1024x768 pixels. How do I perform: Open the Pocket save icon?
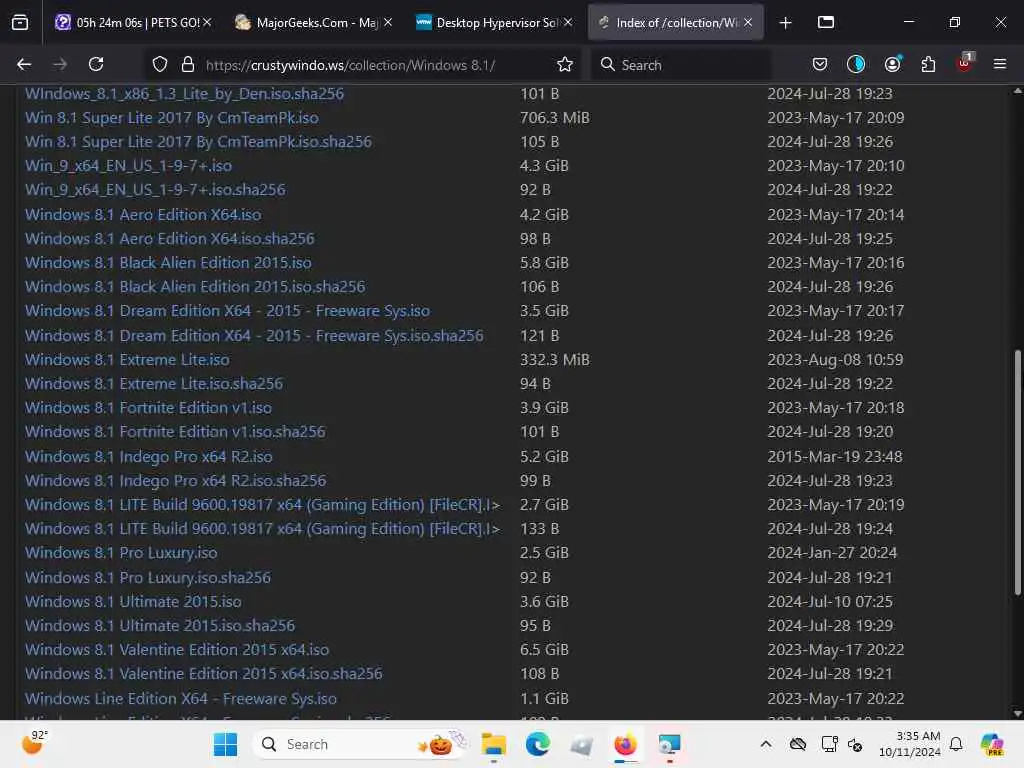click(x=820, y=65)
